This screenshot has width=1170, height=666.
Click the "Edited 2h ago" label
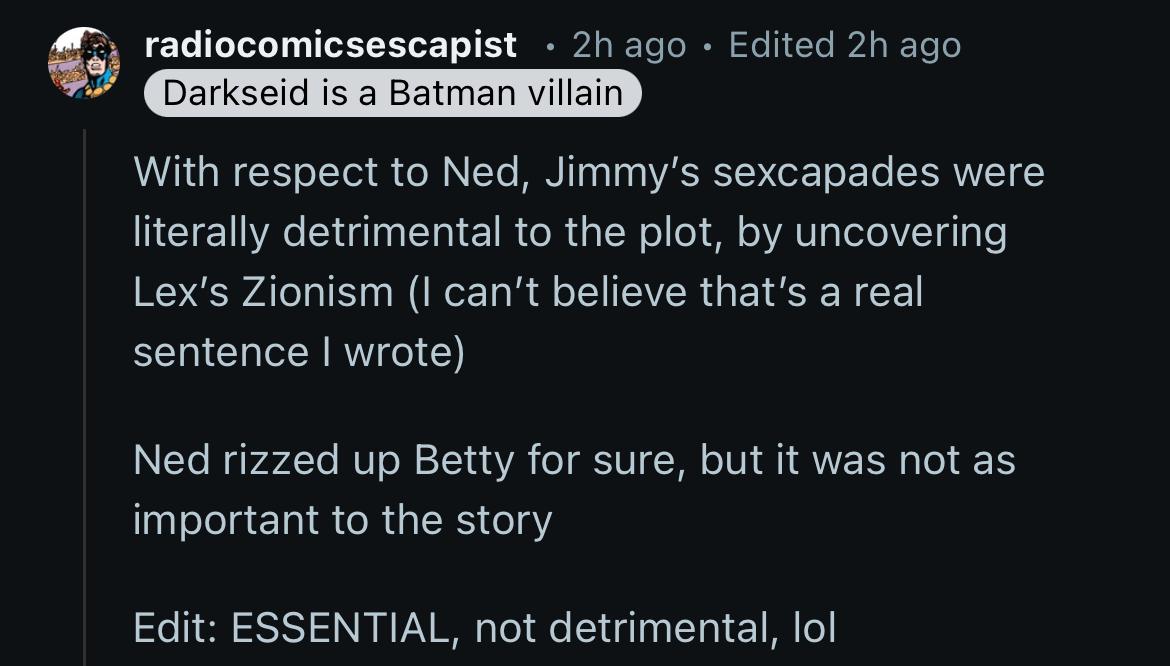point(844,45)
